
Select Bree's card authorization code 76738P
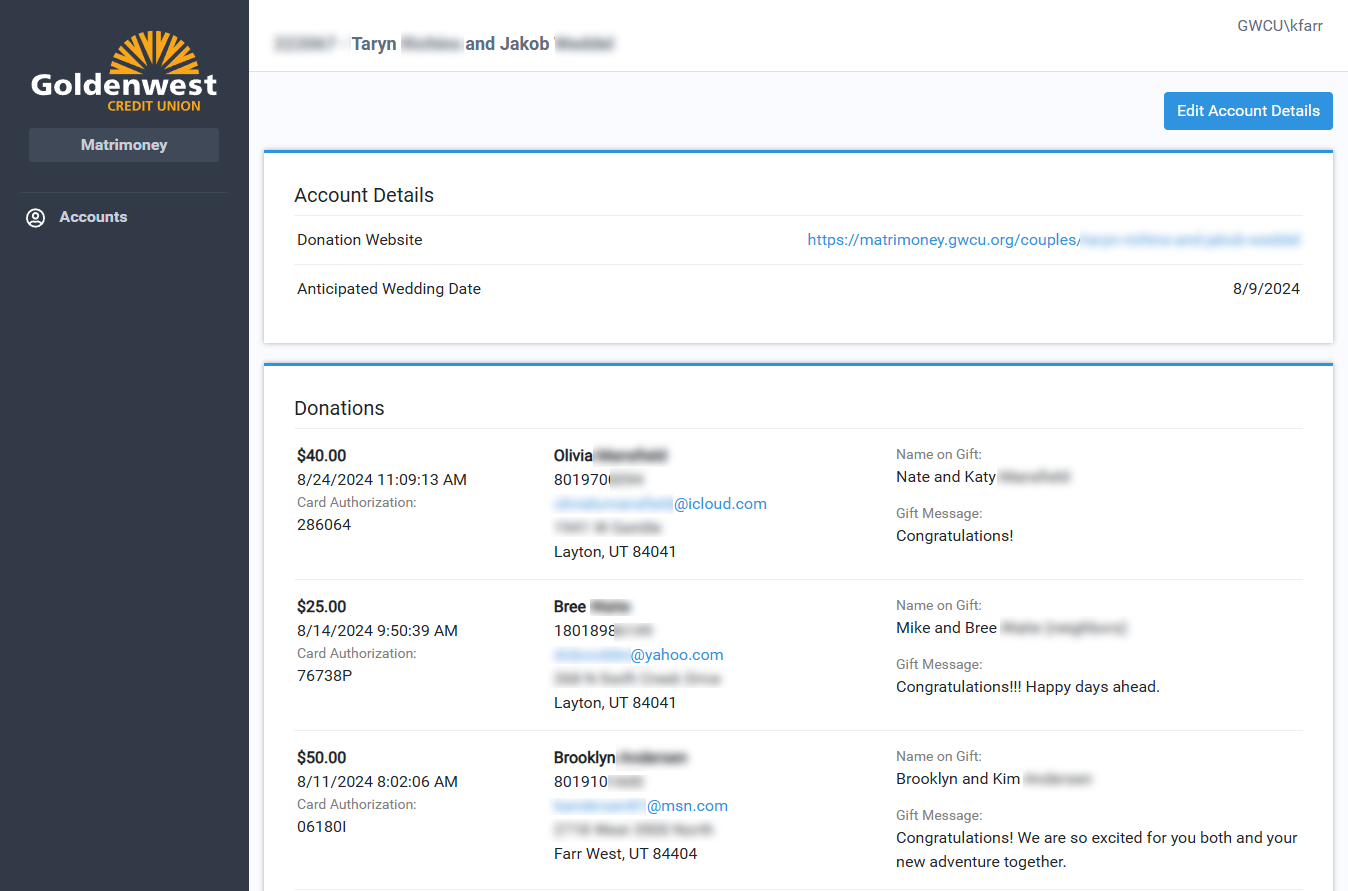[325, 675]
